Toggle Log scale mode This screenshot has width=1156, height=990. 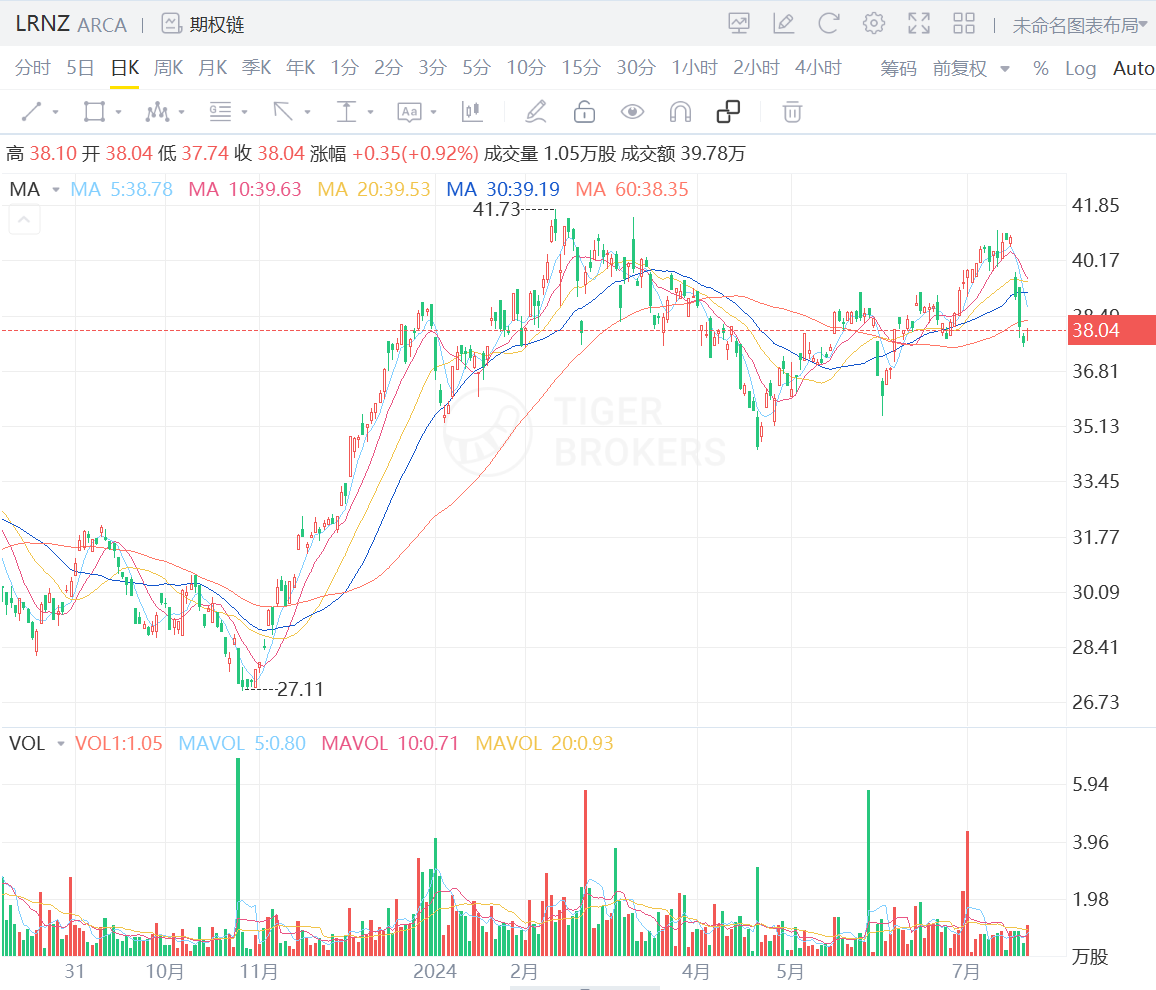(1080, 69)
